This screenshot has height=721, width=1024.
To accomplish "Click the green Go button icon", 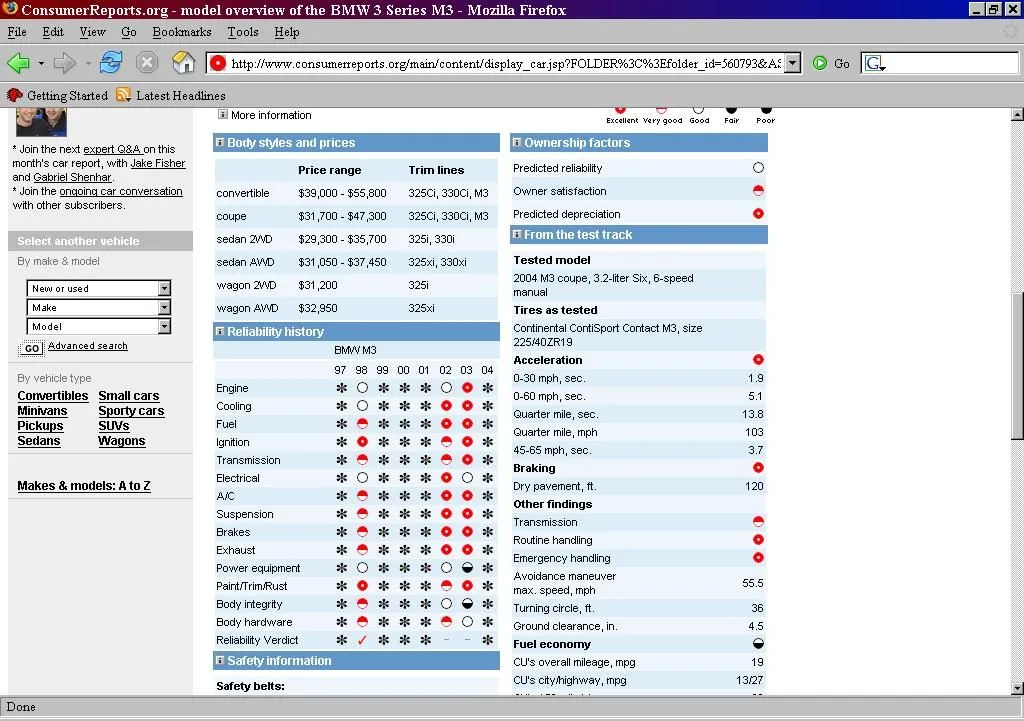I will pyautogui.click(x=820, y=63).
